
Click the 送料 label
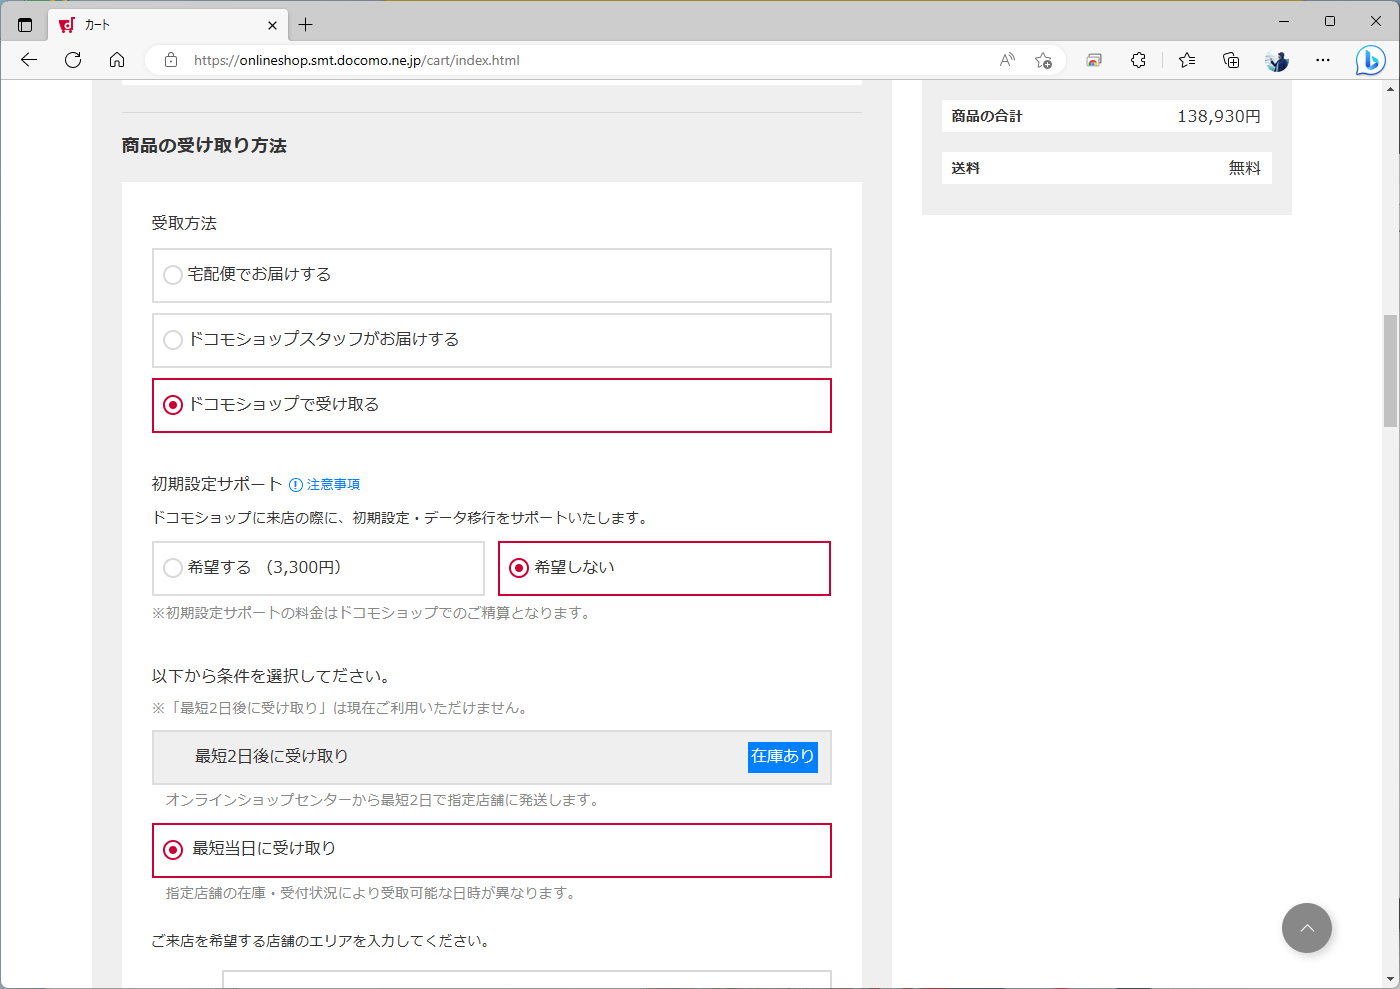(x=966, y=168)
